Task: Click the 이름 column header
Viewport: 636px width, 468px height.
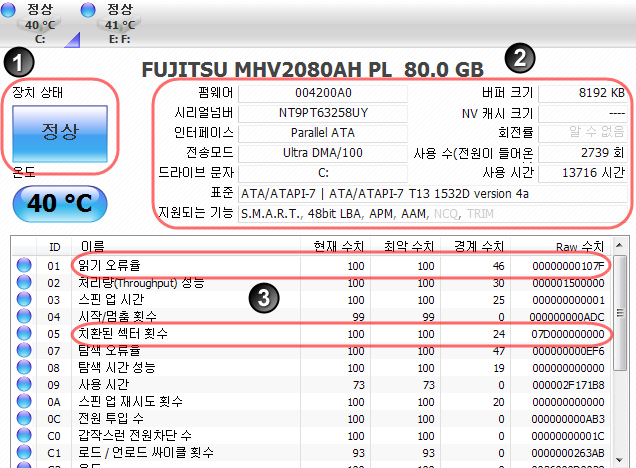Action: coord(186,247)
